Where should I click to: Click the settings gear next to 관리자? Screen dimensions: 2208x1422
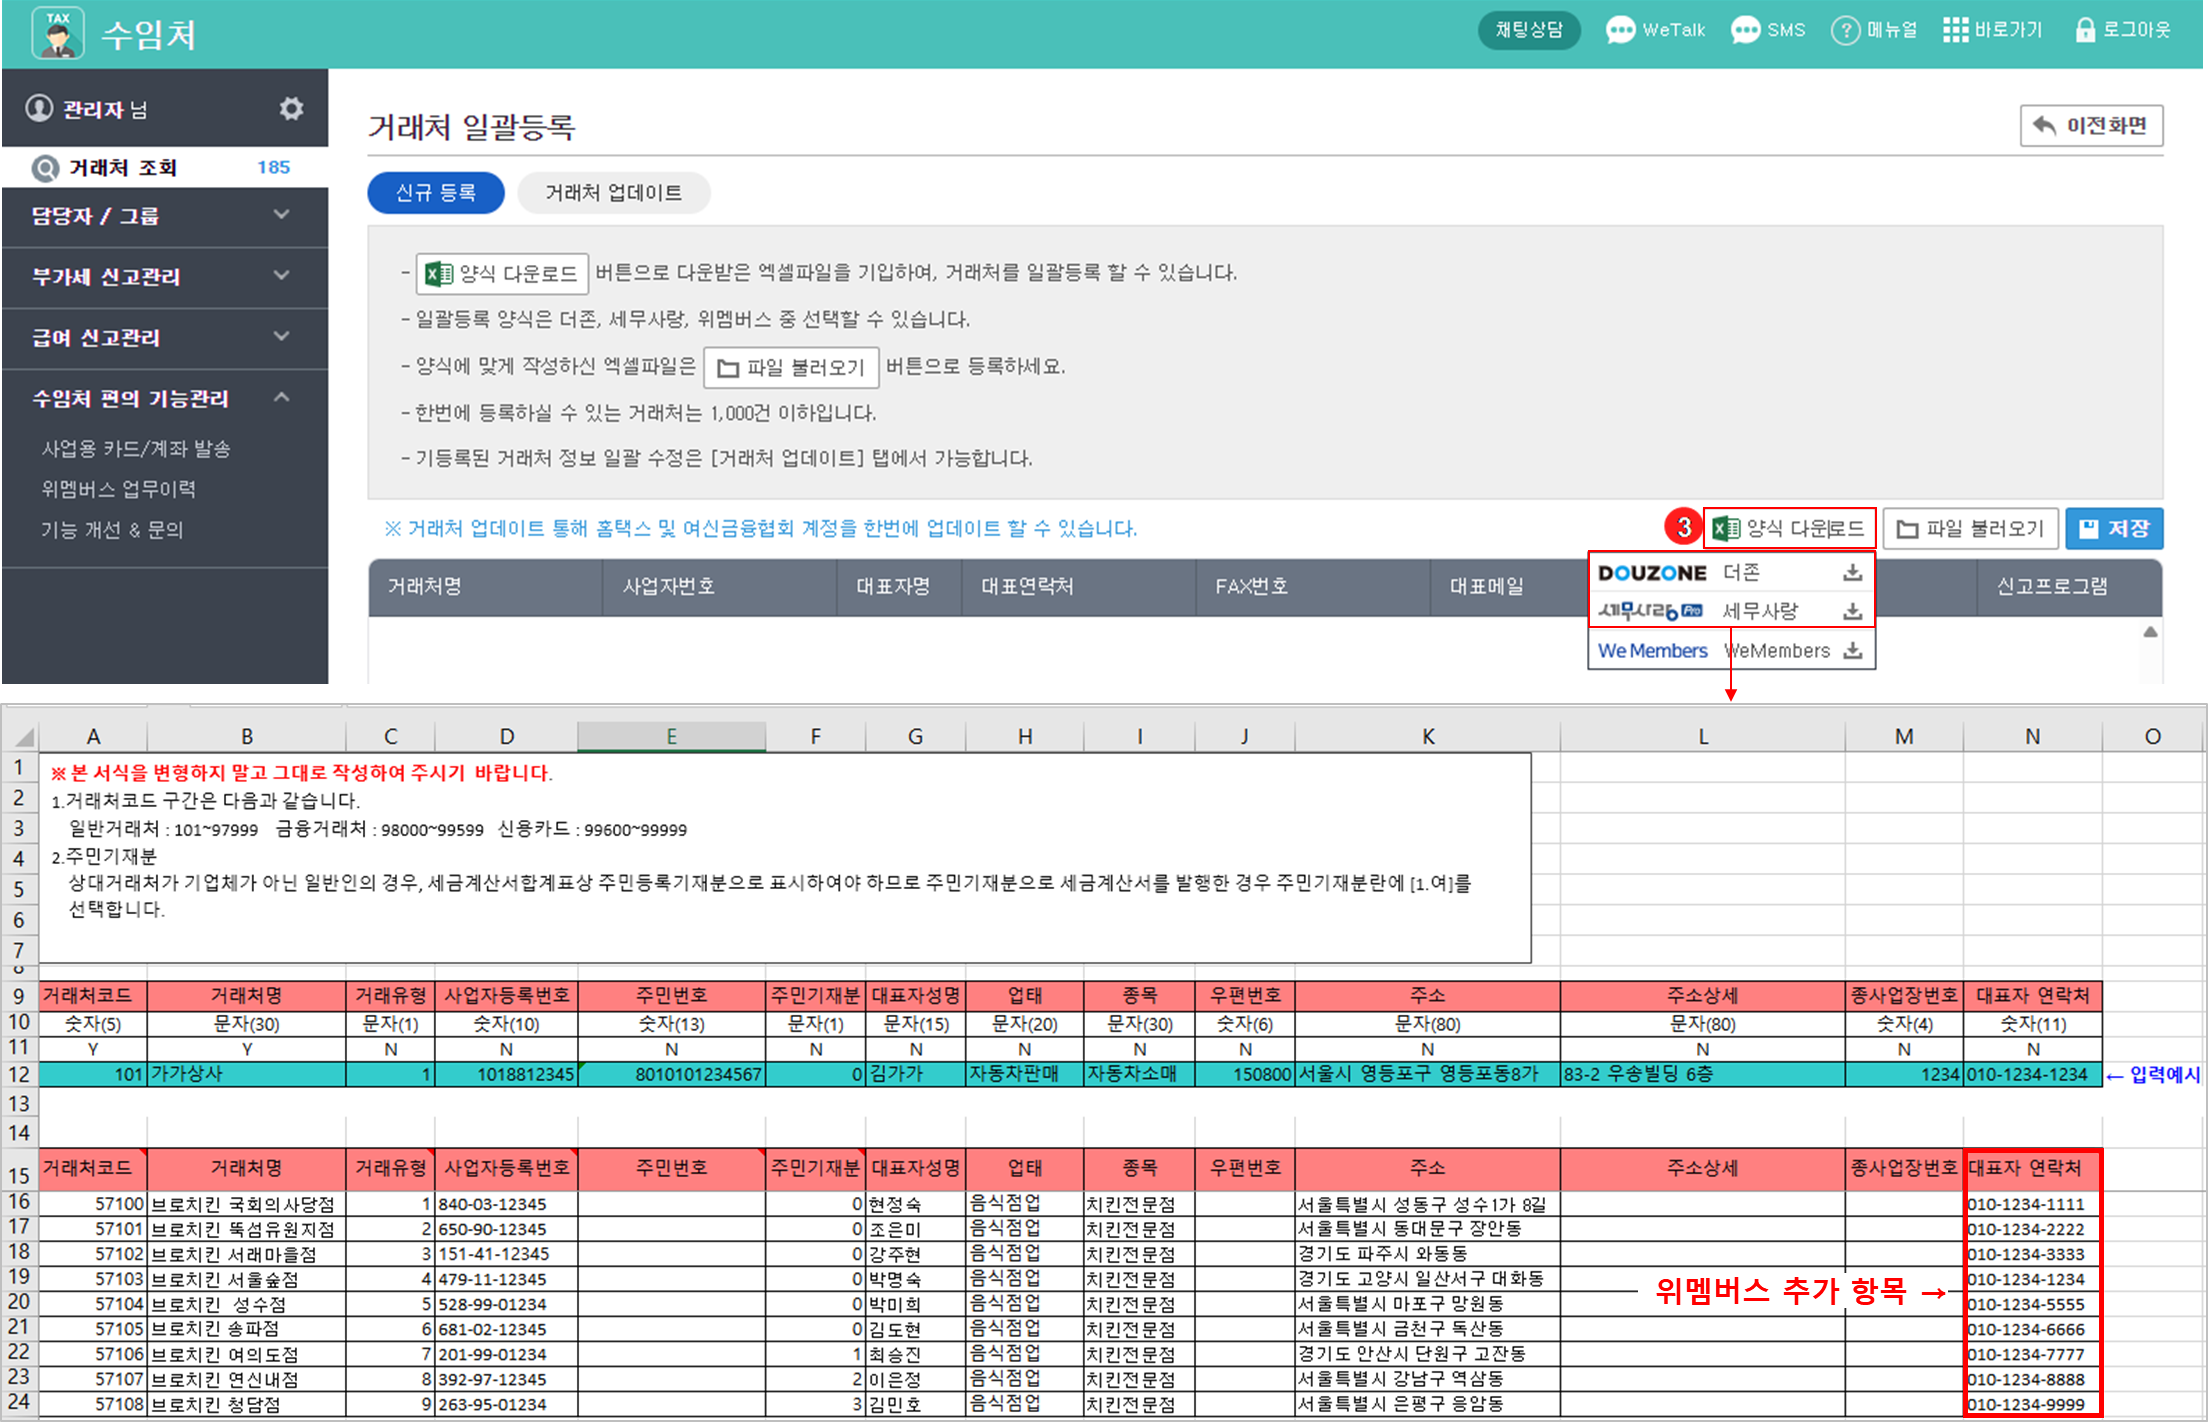pos(291,108)
